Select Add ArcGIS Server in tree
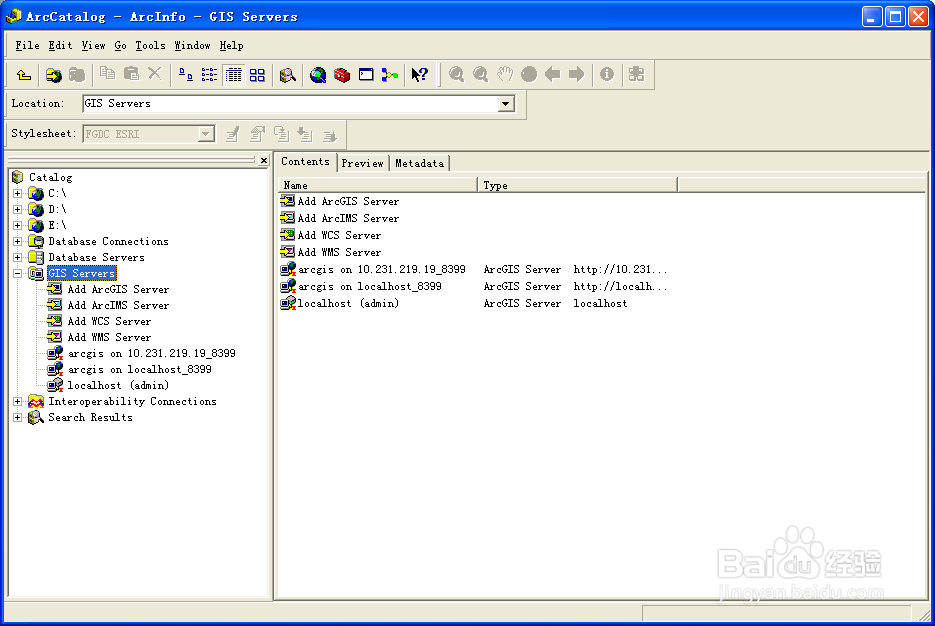The image size is (935, 626). point(118,289)
